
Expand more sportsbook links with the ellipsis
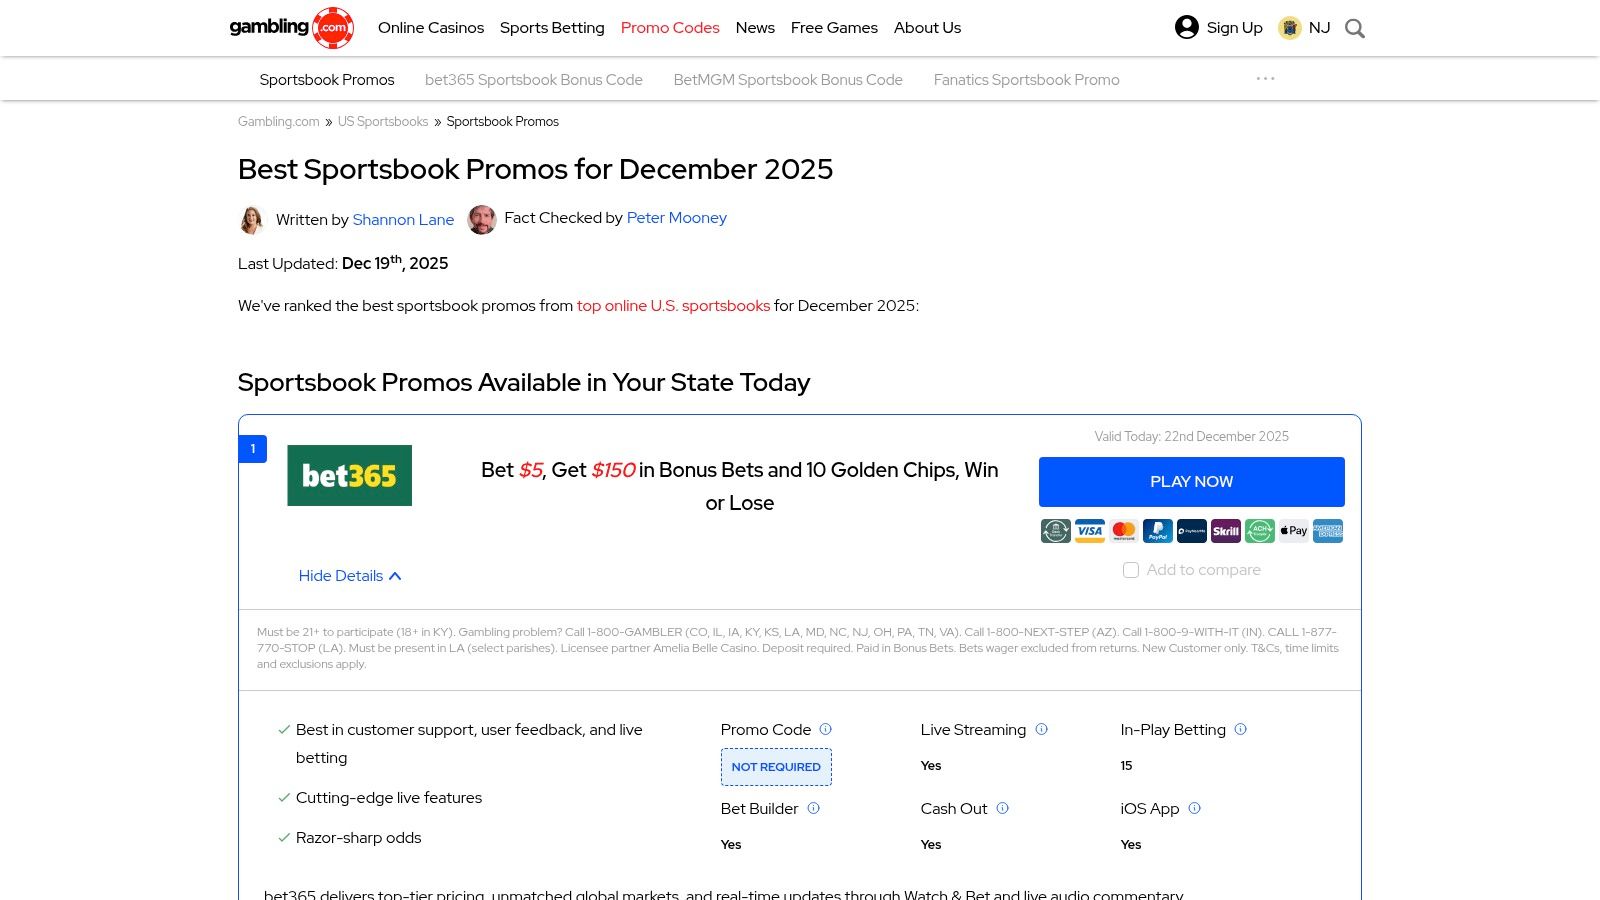pos(1265,79)
